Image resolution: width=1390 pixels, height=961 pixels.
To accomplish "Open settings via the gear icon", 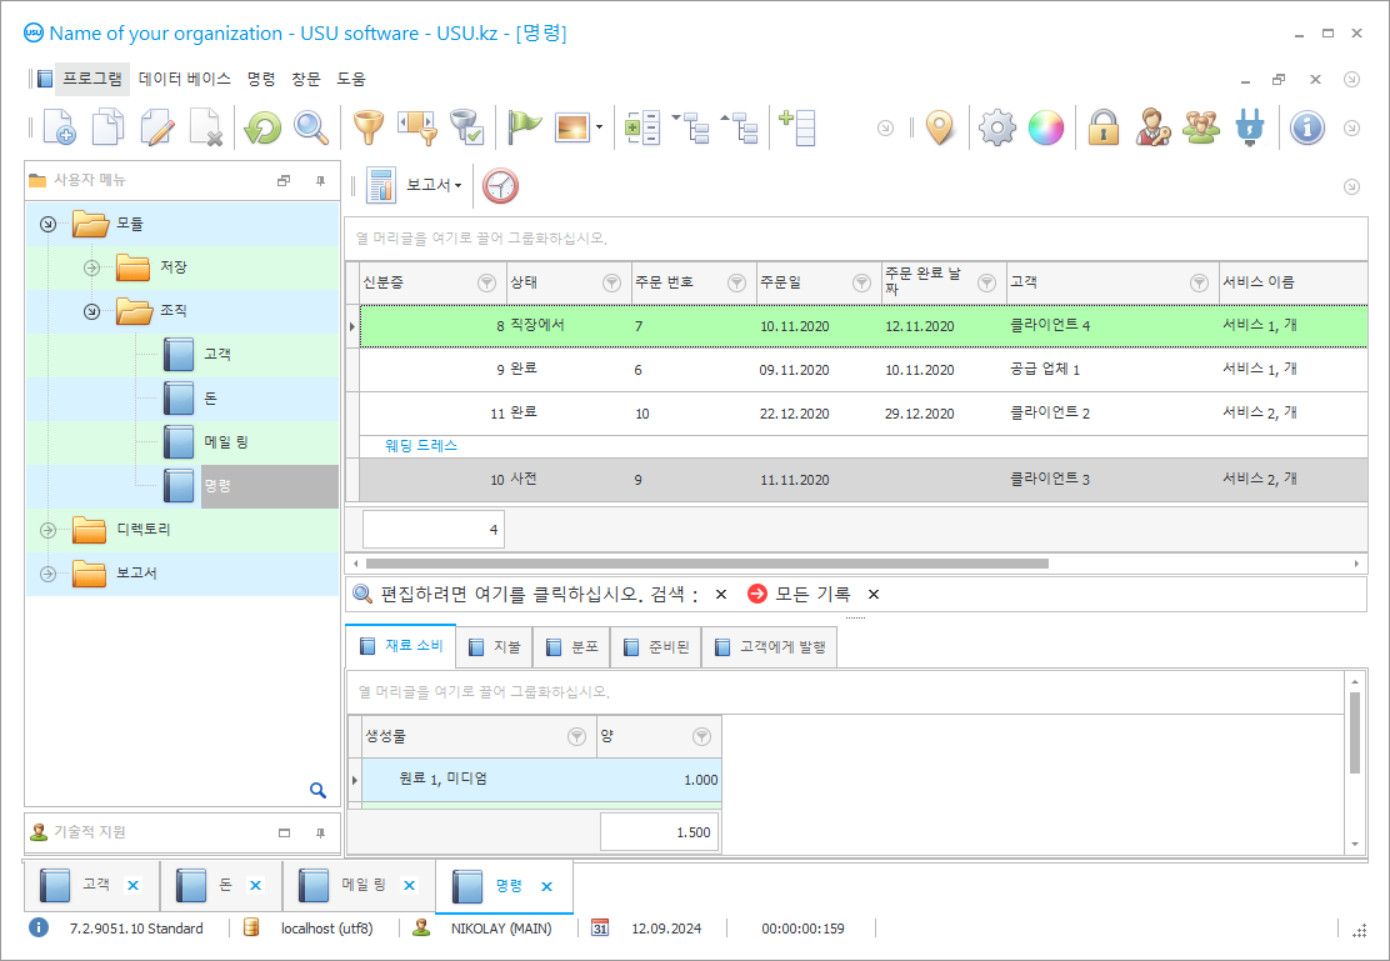I will 996,127.
